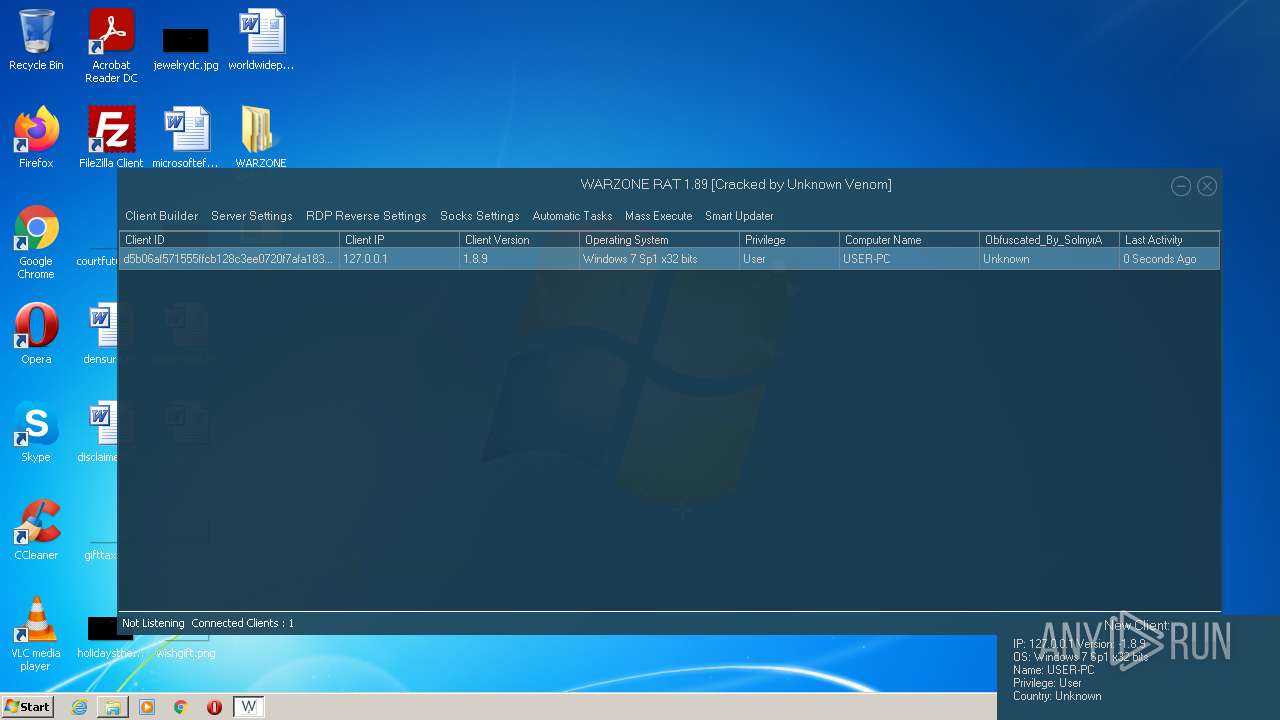Viewport: 1280px width, 720px height.
Task: Open Automatic Tasks menu
Action: click(572, 216)
